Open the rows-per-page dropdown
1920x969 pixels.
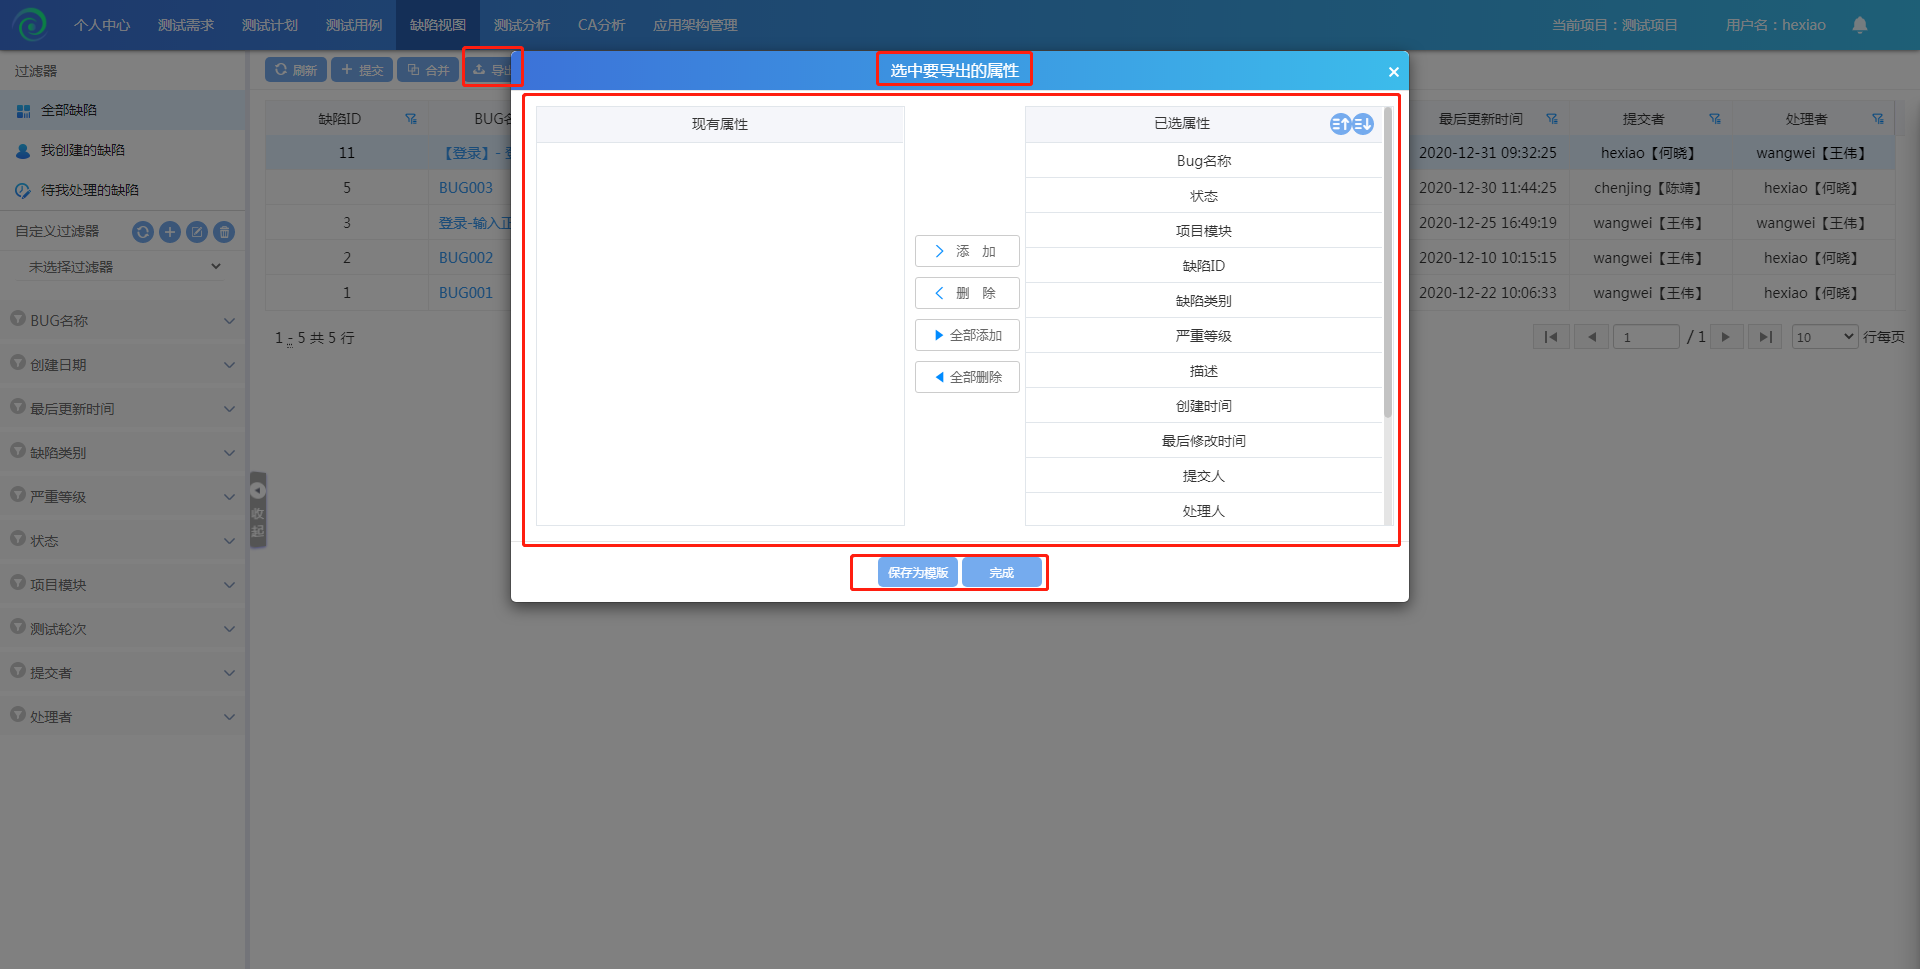point(1825,337)
